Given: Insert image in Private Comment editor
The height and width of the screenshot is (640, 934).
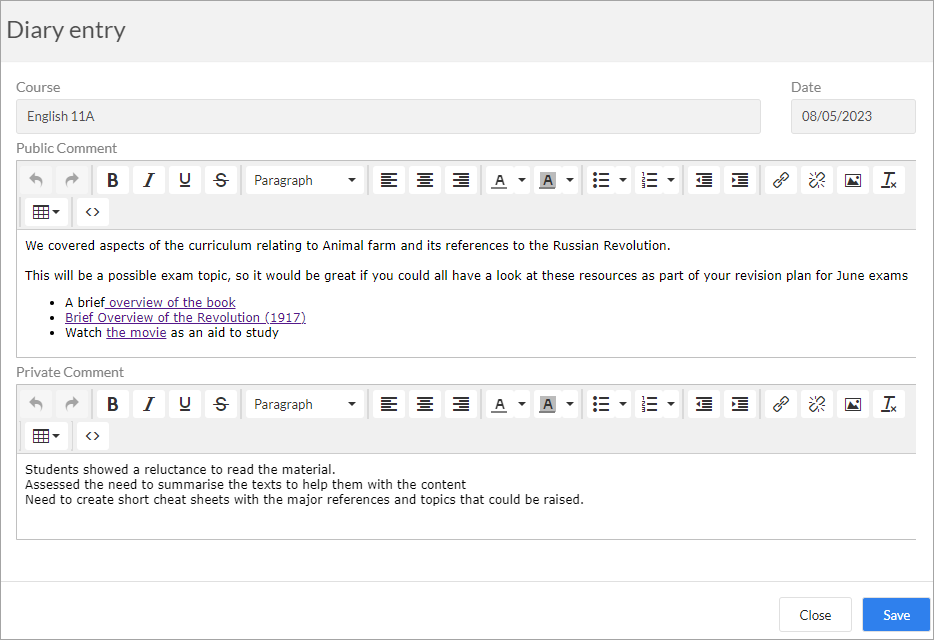Looking at the screenshot, I should pos(853,404).
